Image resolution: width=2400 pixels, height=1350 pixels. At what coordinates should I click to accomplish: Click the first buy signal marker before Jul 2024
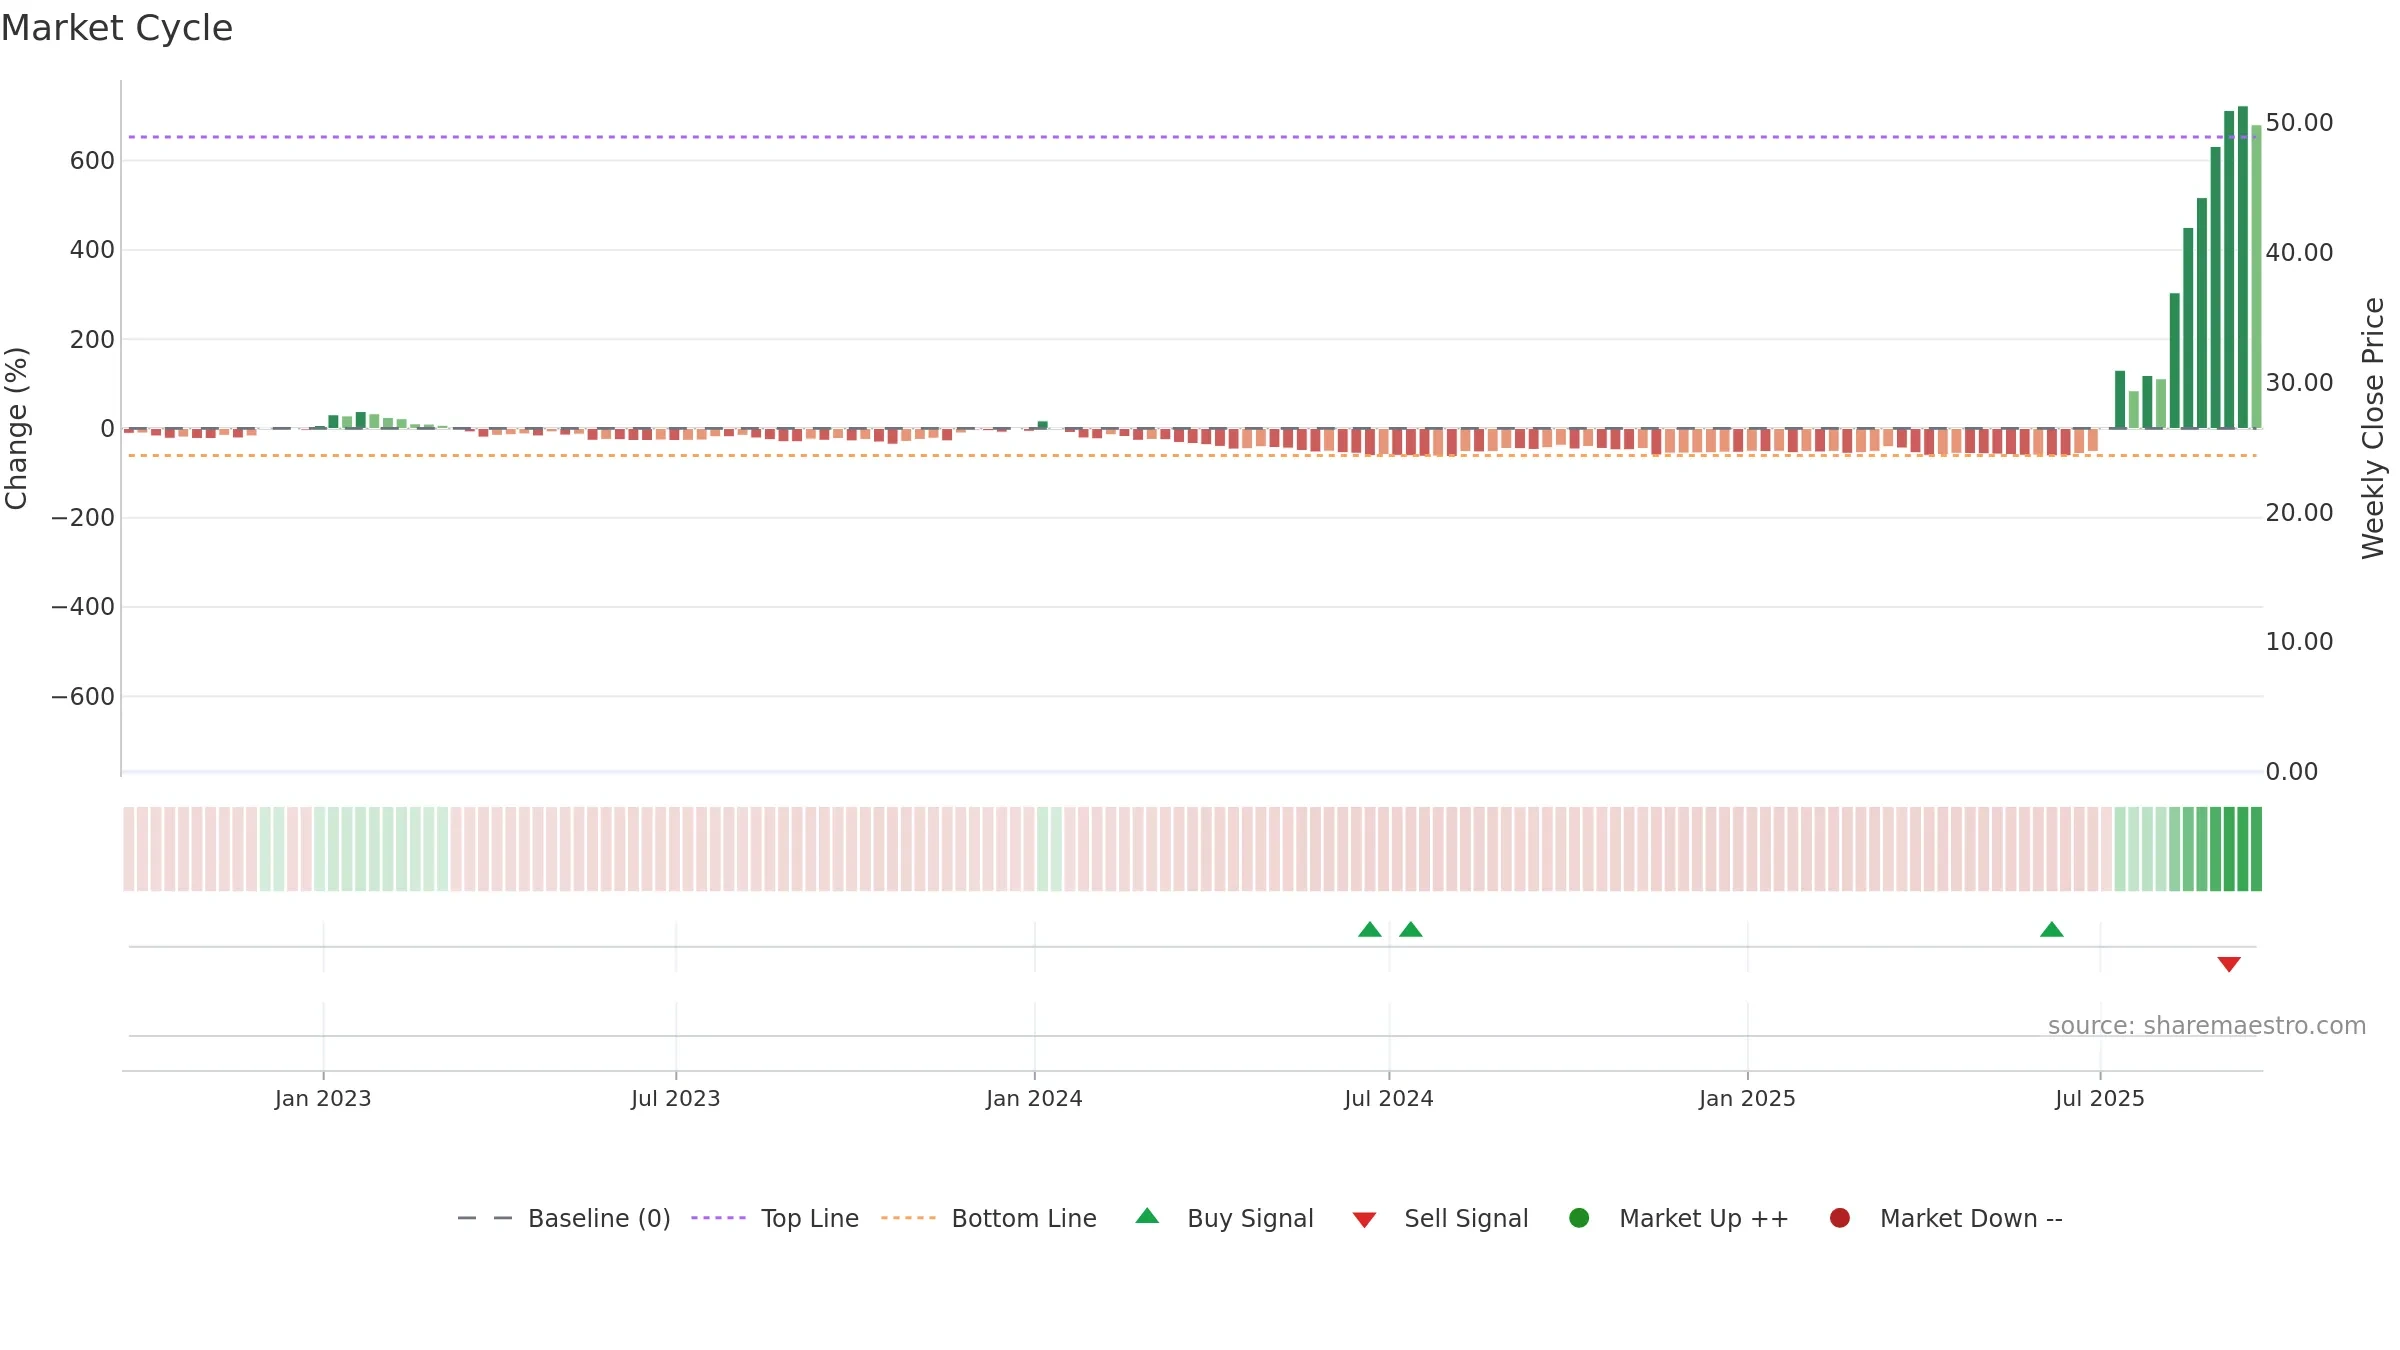(x=1370, y=930)
